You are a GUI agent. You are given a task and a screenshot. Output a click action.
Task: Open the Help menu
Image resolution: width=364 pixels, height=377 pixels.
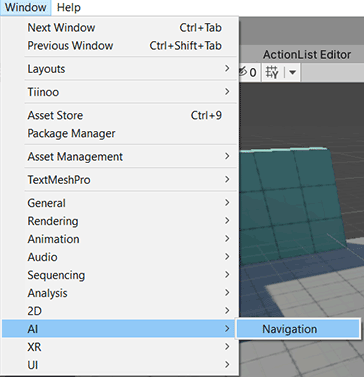69,7
